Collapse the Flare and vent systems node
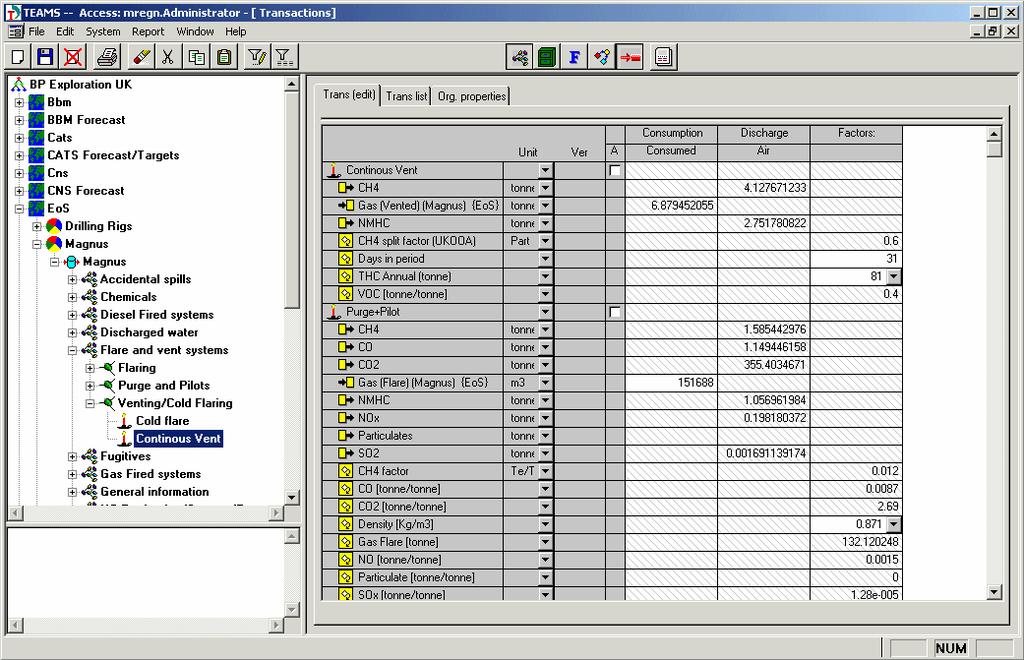The height and width of the screenshot is (660, 1024). 72,351
